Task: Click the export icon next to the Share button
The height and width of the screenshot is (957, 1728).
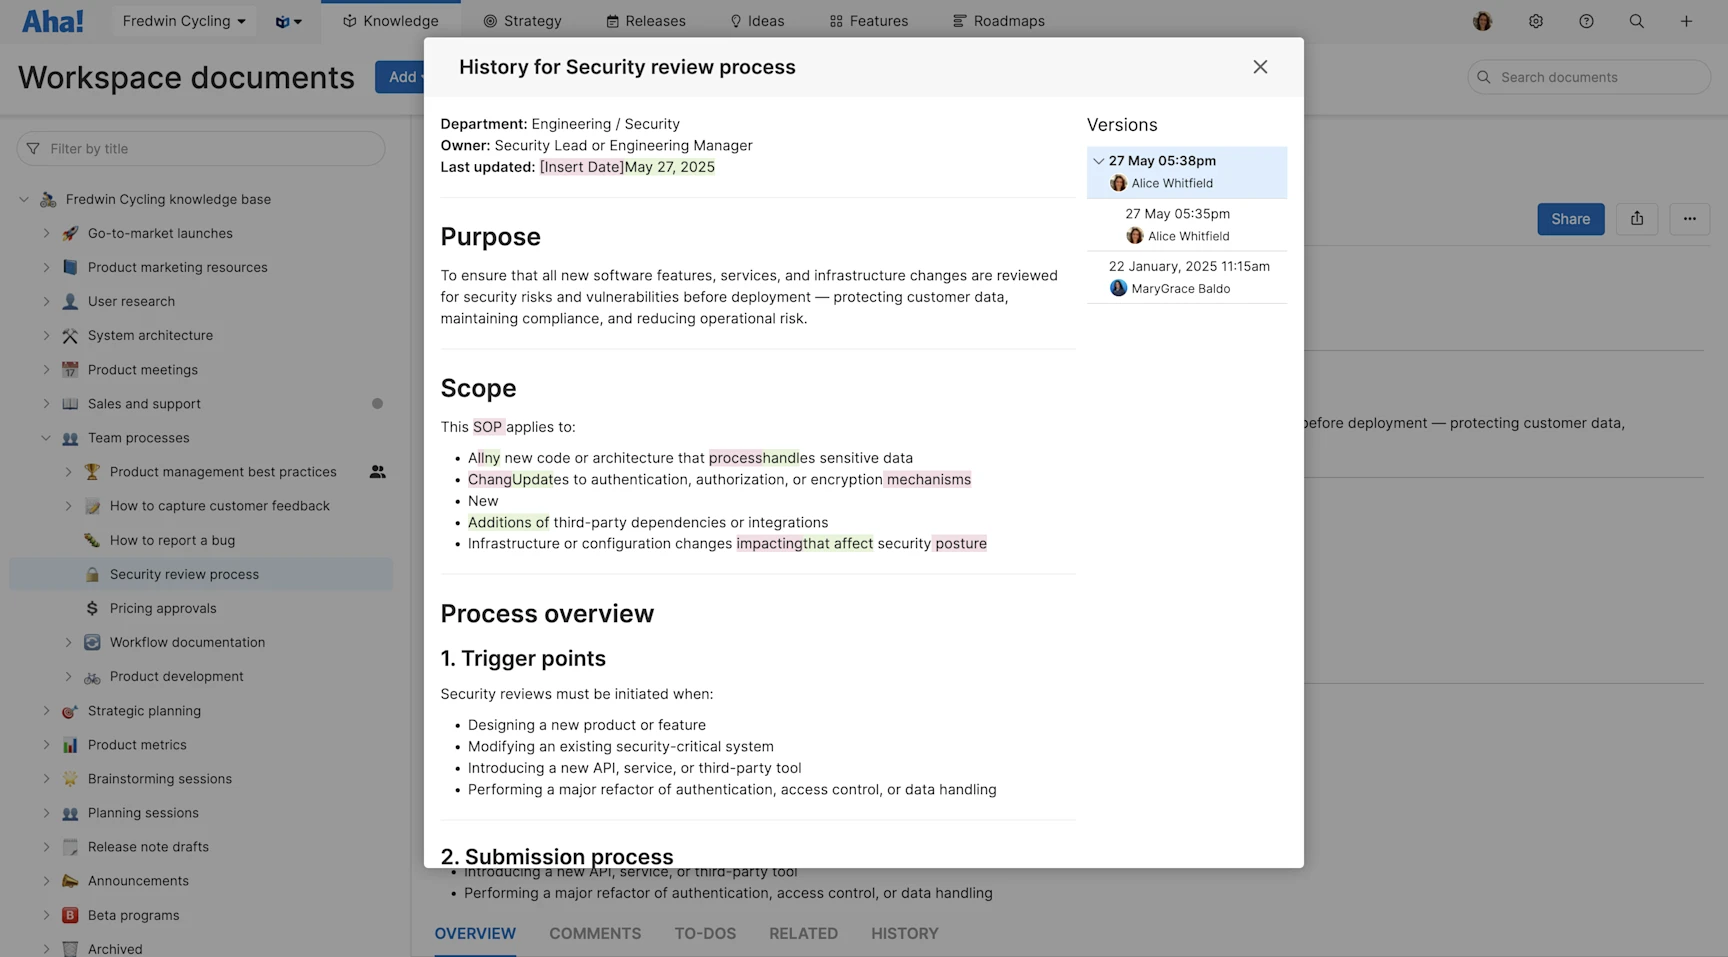Action: (1637, 218)
